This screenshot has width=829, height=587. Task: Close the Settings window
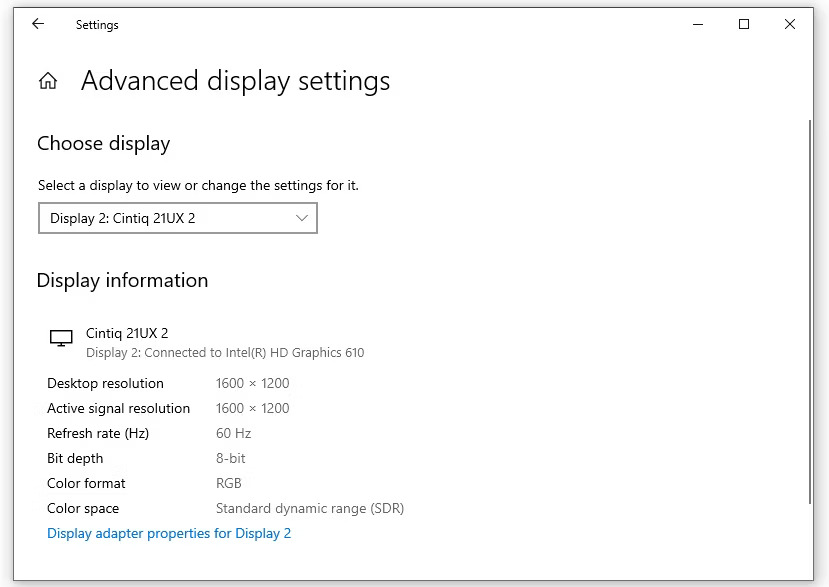pyautogui.click(x=790, y=24)
